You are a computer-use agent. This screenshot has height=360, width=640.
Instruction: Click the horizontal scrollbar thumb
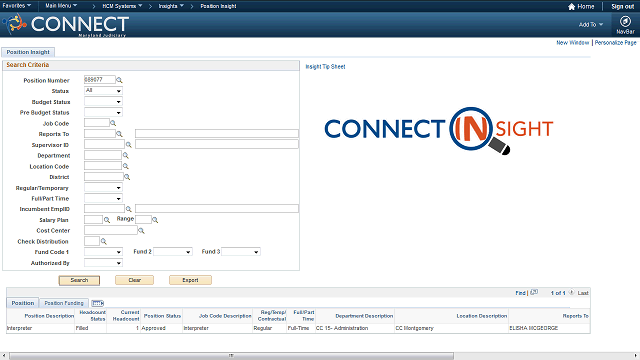coord(231,356)
